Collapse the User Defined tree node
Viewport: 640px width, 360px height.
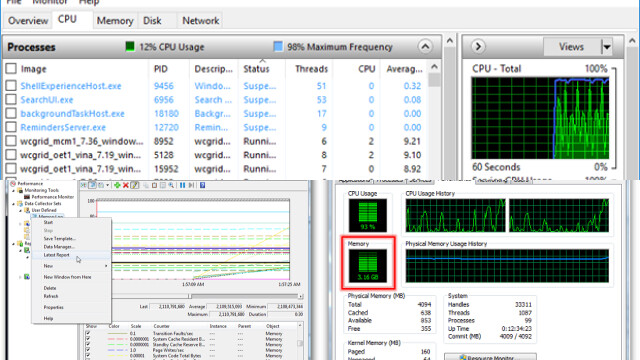pyautogui.click(x=20, y=210)
